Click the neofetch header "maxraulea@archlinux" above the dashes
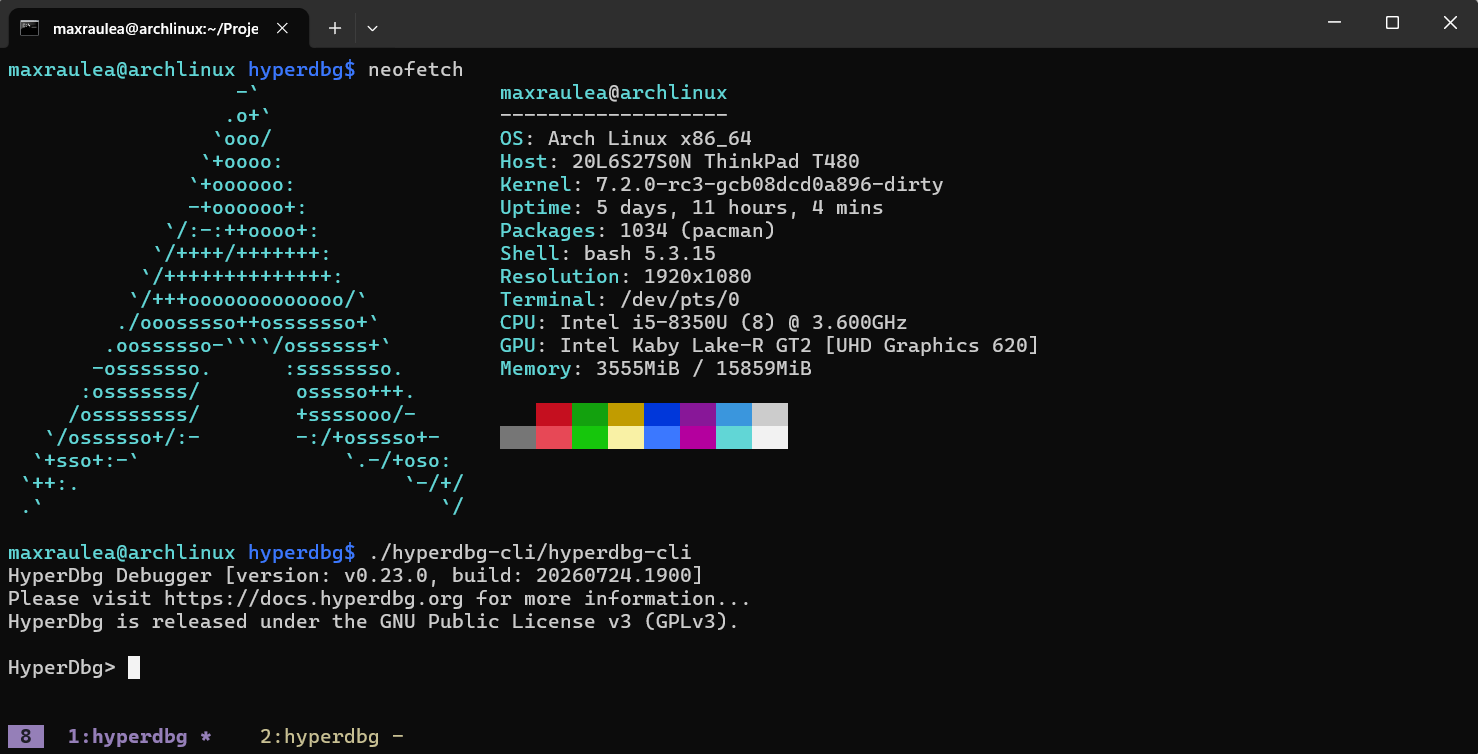 (x=614, y=93)
